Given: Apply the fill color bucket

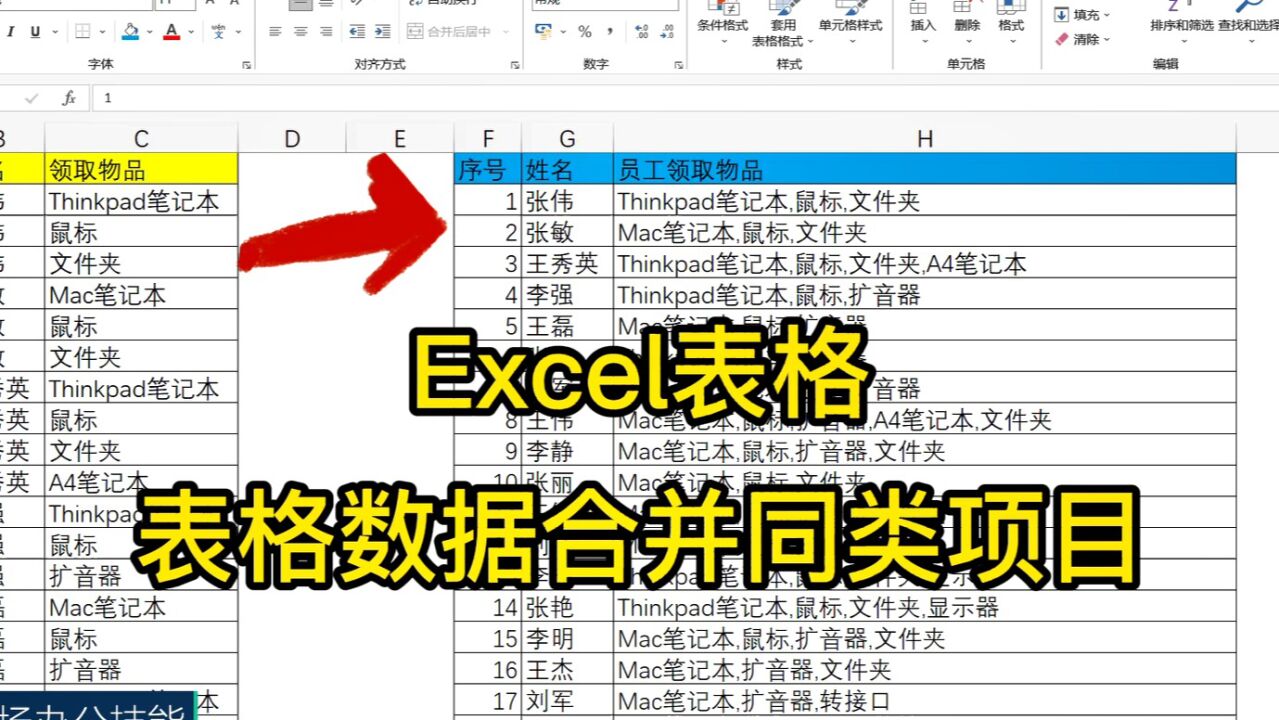Looking at the screenshot, I should [130, 32].
